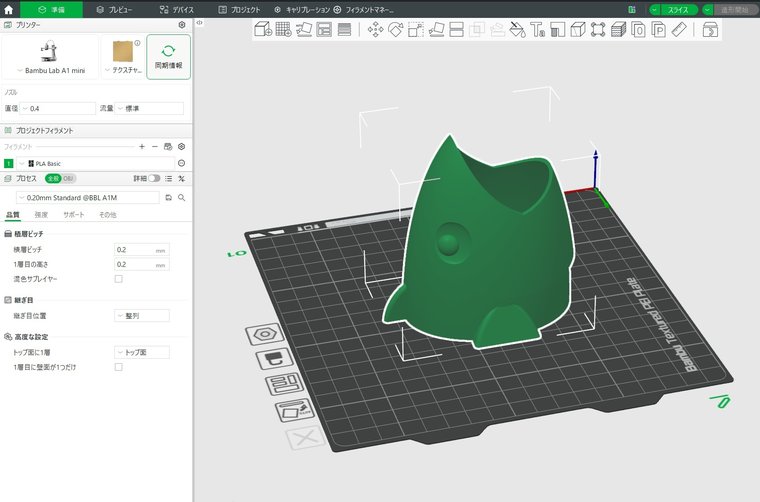The image size is (760, 502).
Task: Click the compare presets list icon
Action: (x=168, y=178)
